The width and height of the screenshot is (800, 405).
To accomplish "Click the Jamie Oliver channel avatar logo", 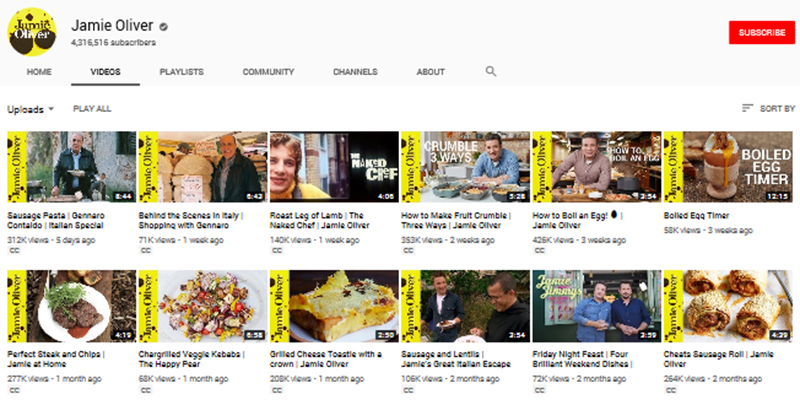I will click(32, 32).
